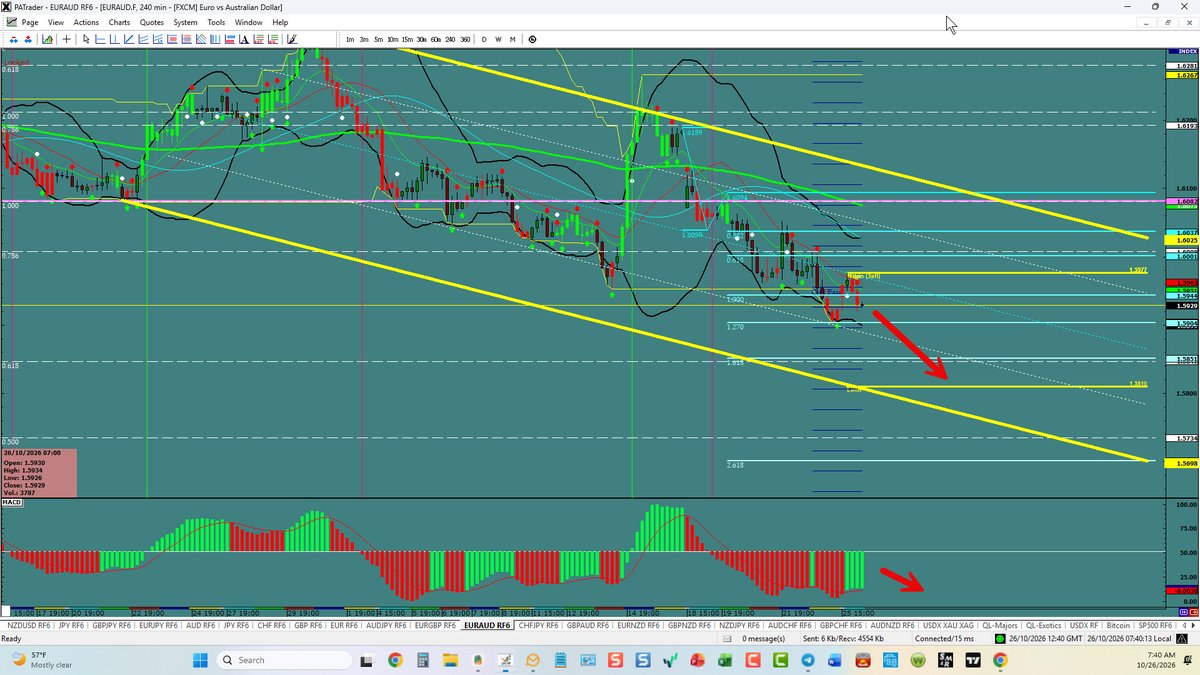Open the chart indicators icon

point(47,39)
